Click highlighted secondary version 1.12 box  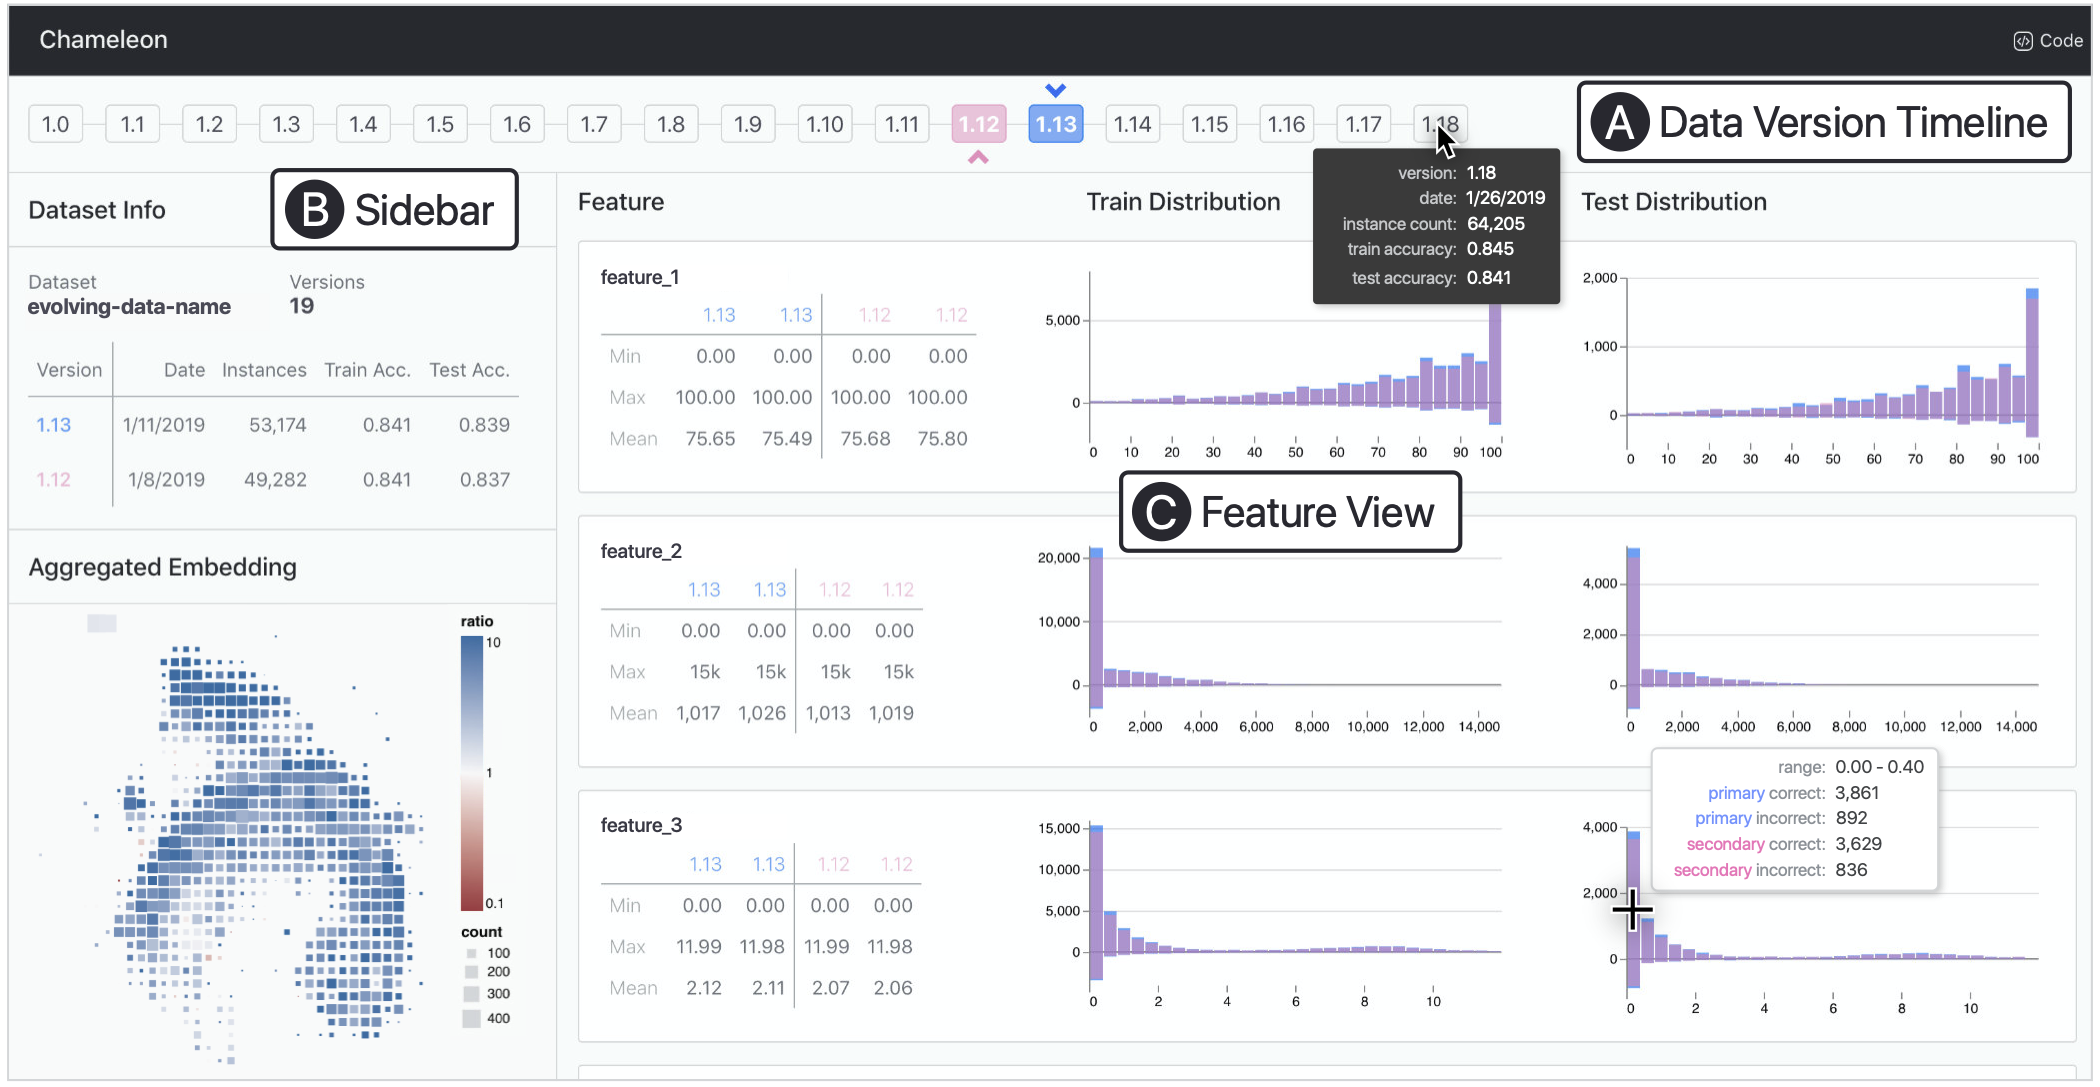point(978,124)
